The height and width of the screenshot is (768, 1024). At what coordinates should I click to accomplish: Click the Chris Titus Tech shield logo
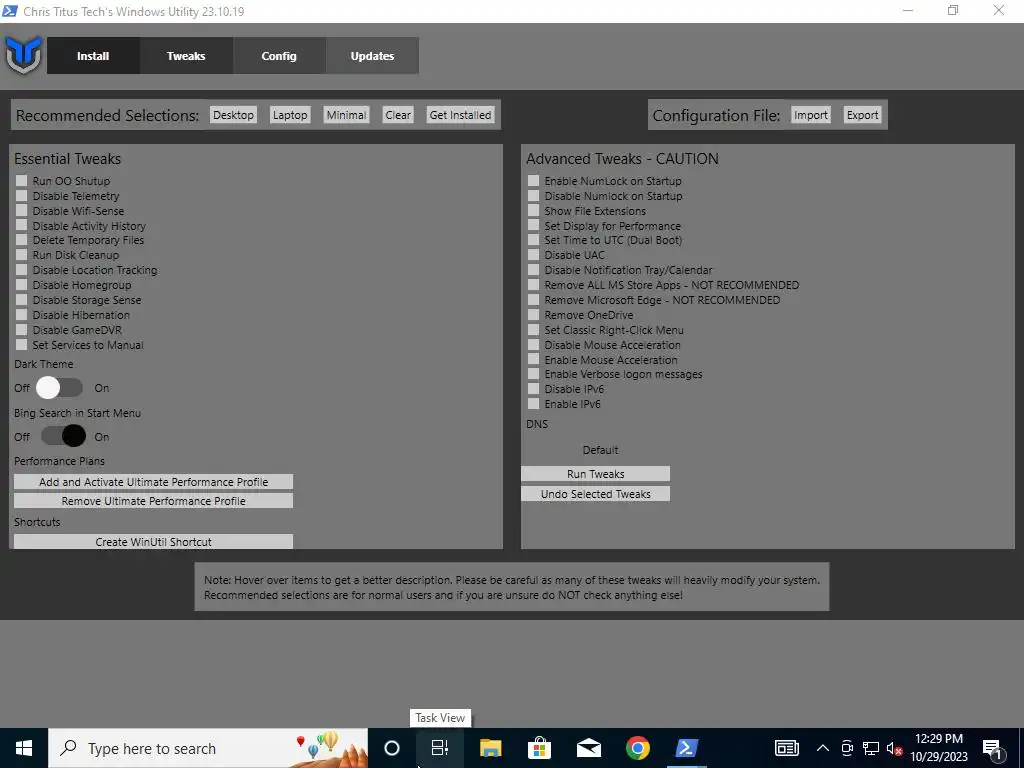[24, 56]
